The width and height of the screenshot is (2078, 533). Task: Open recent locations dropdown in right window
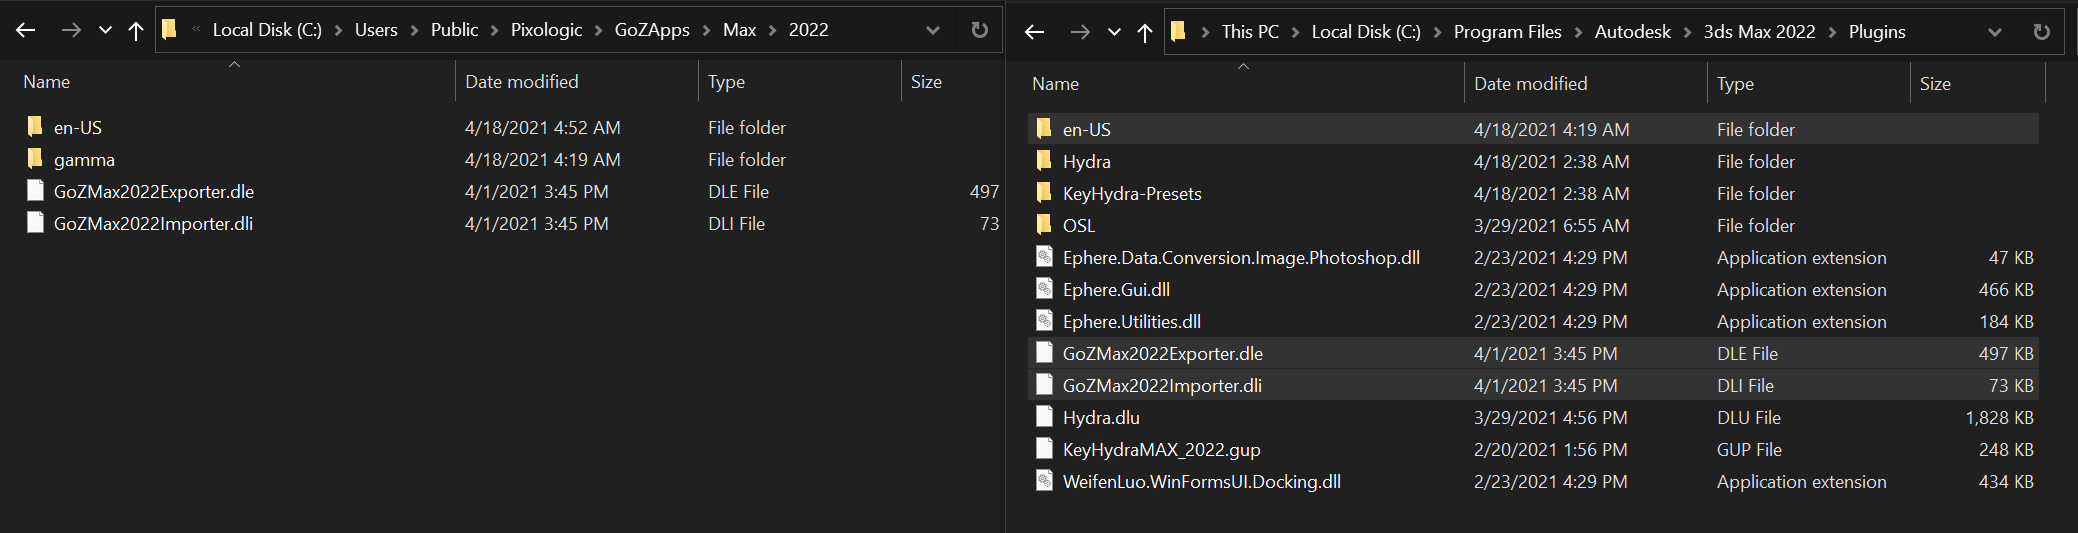pos(1114,33)
